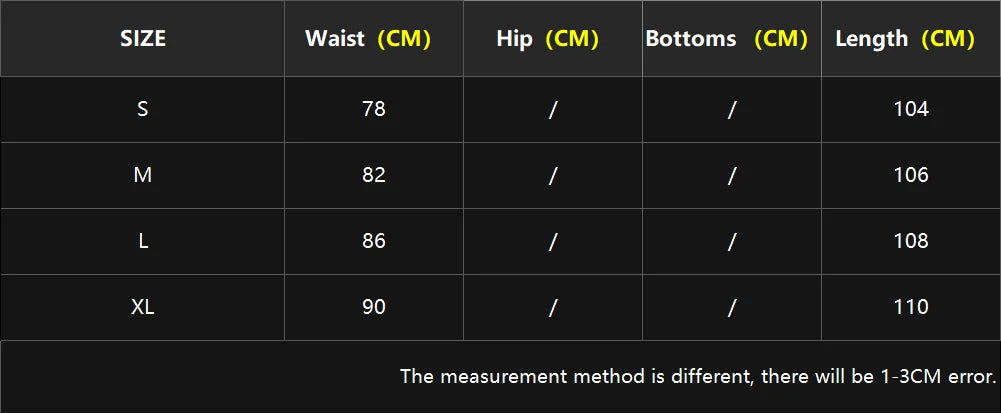Click the Hip cell in the S row

tap(552, 109)
